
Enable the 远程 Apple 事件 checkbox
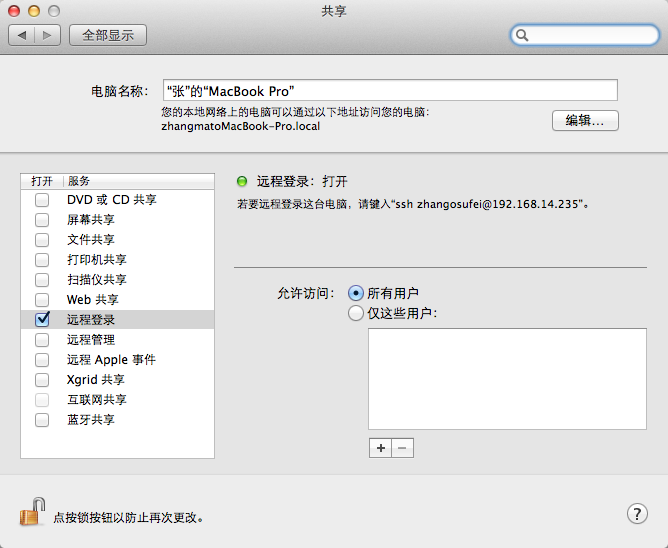click(x=42, y=360)
